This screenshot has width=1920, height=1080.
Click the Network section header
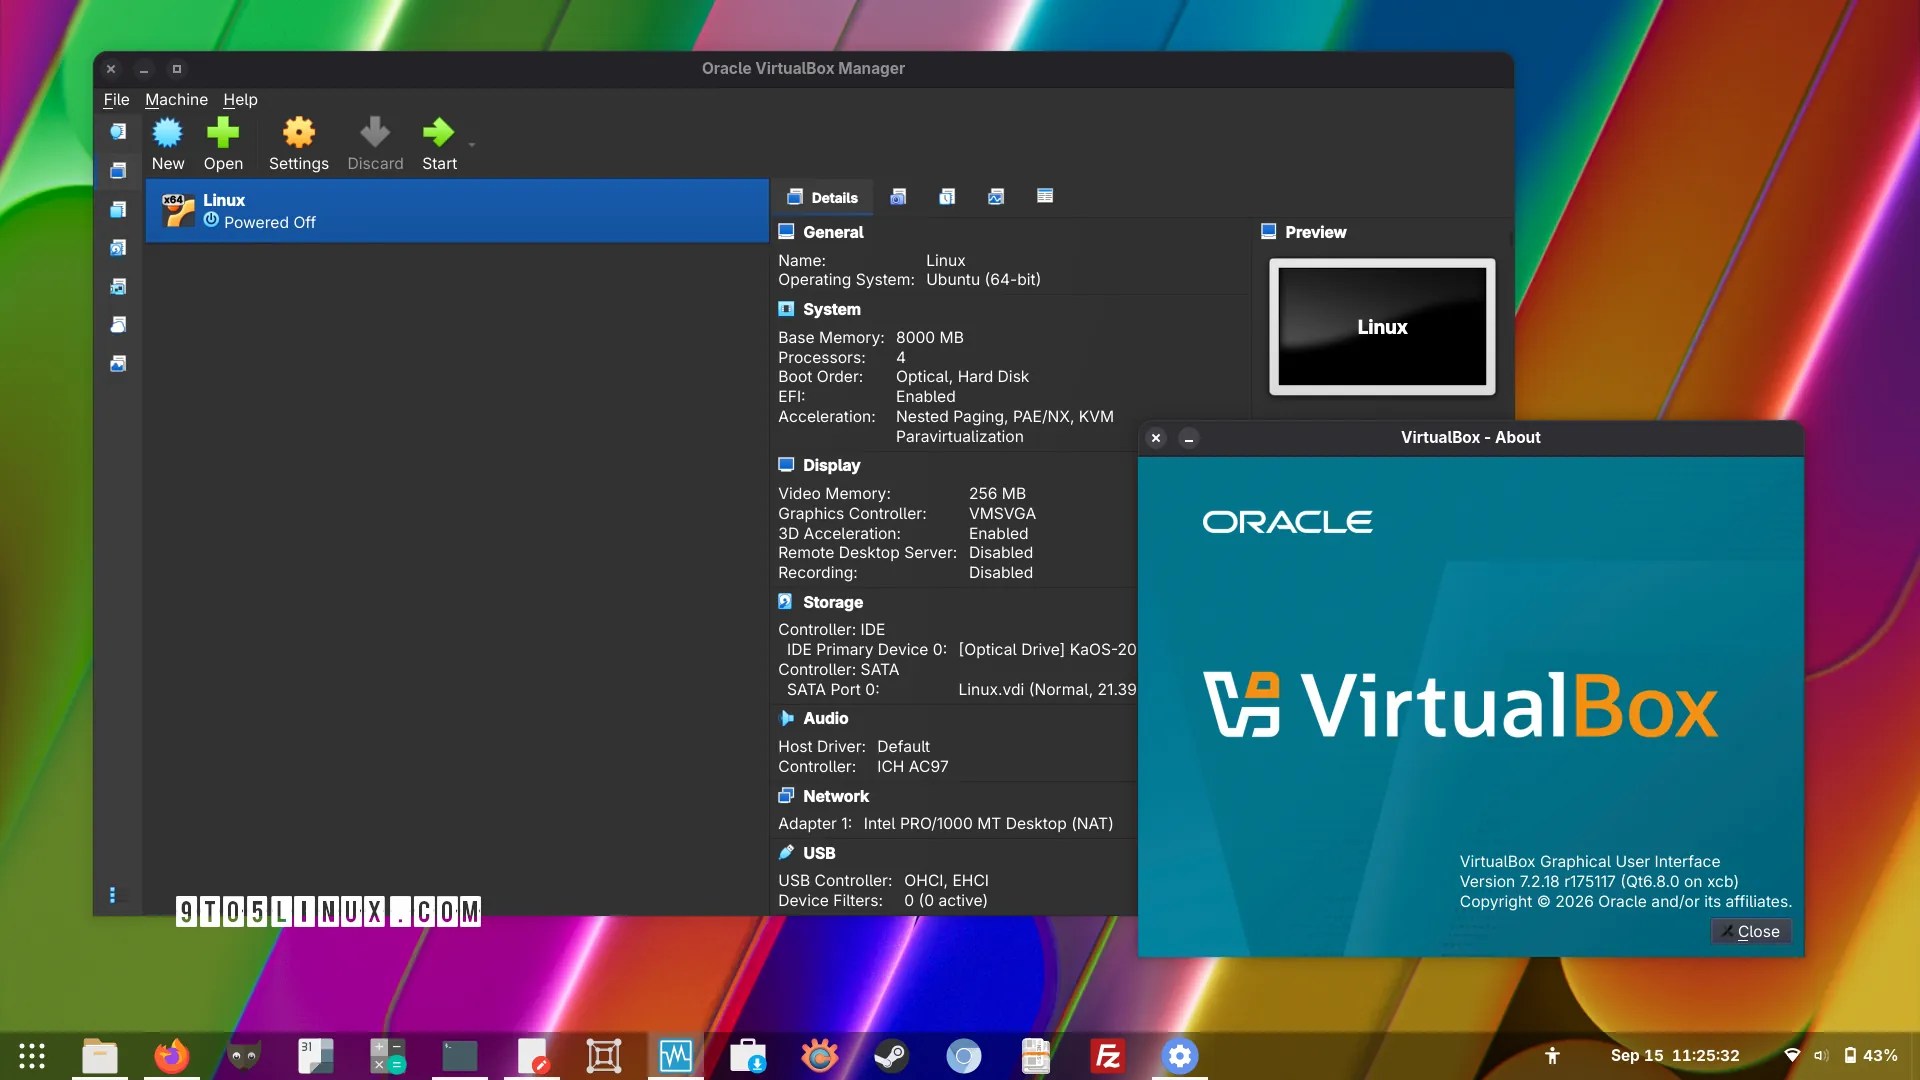pos(836,796)
